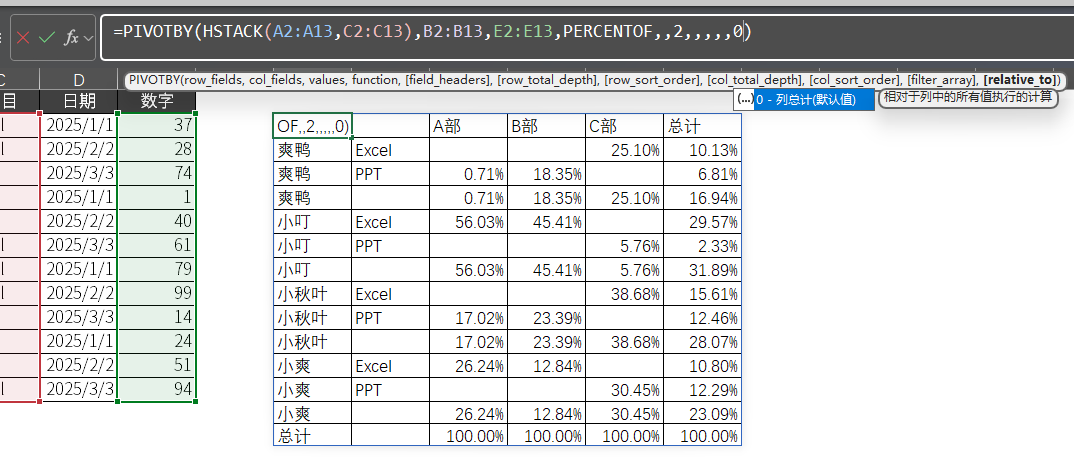Select the A部 pivot column header

point(469,125)
